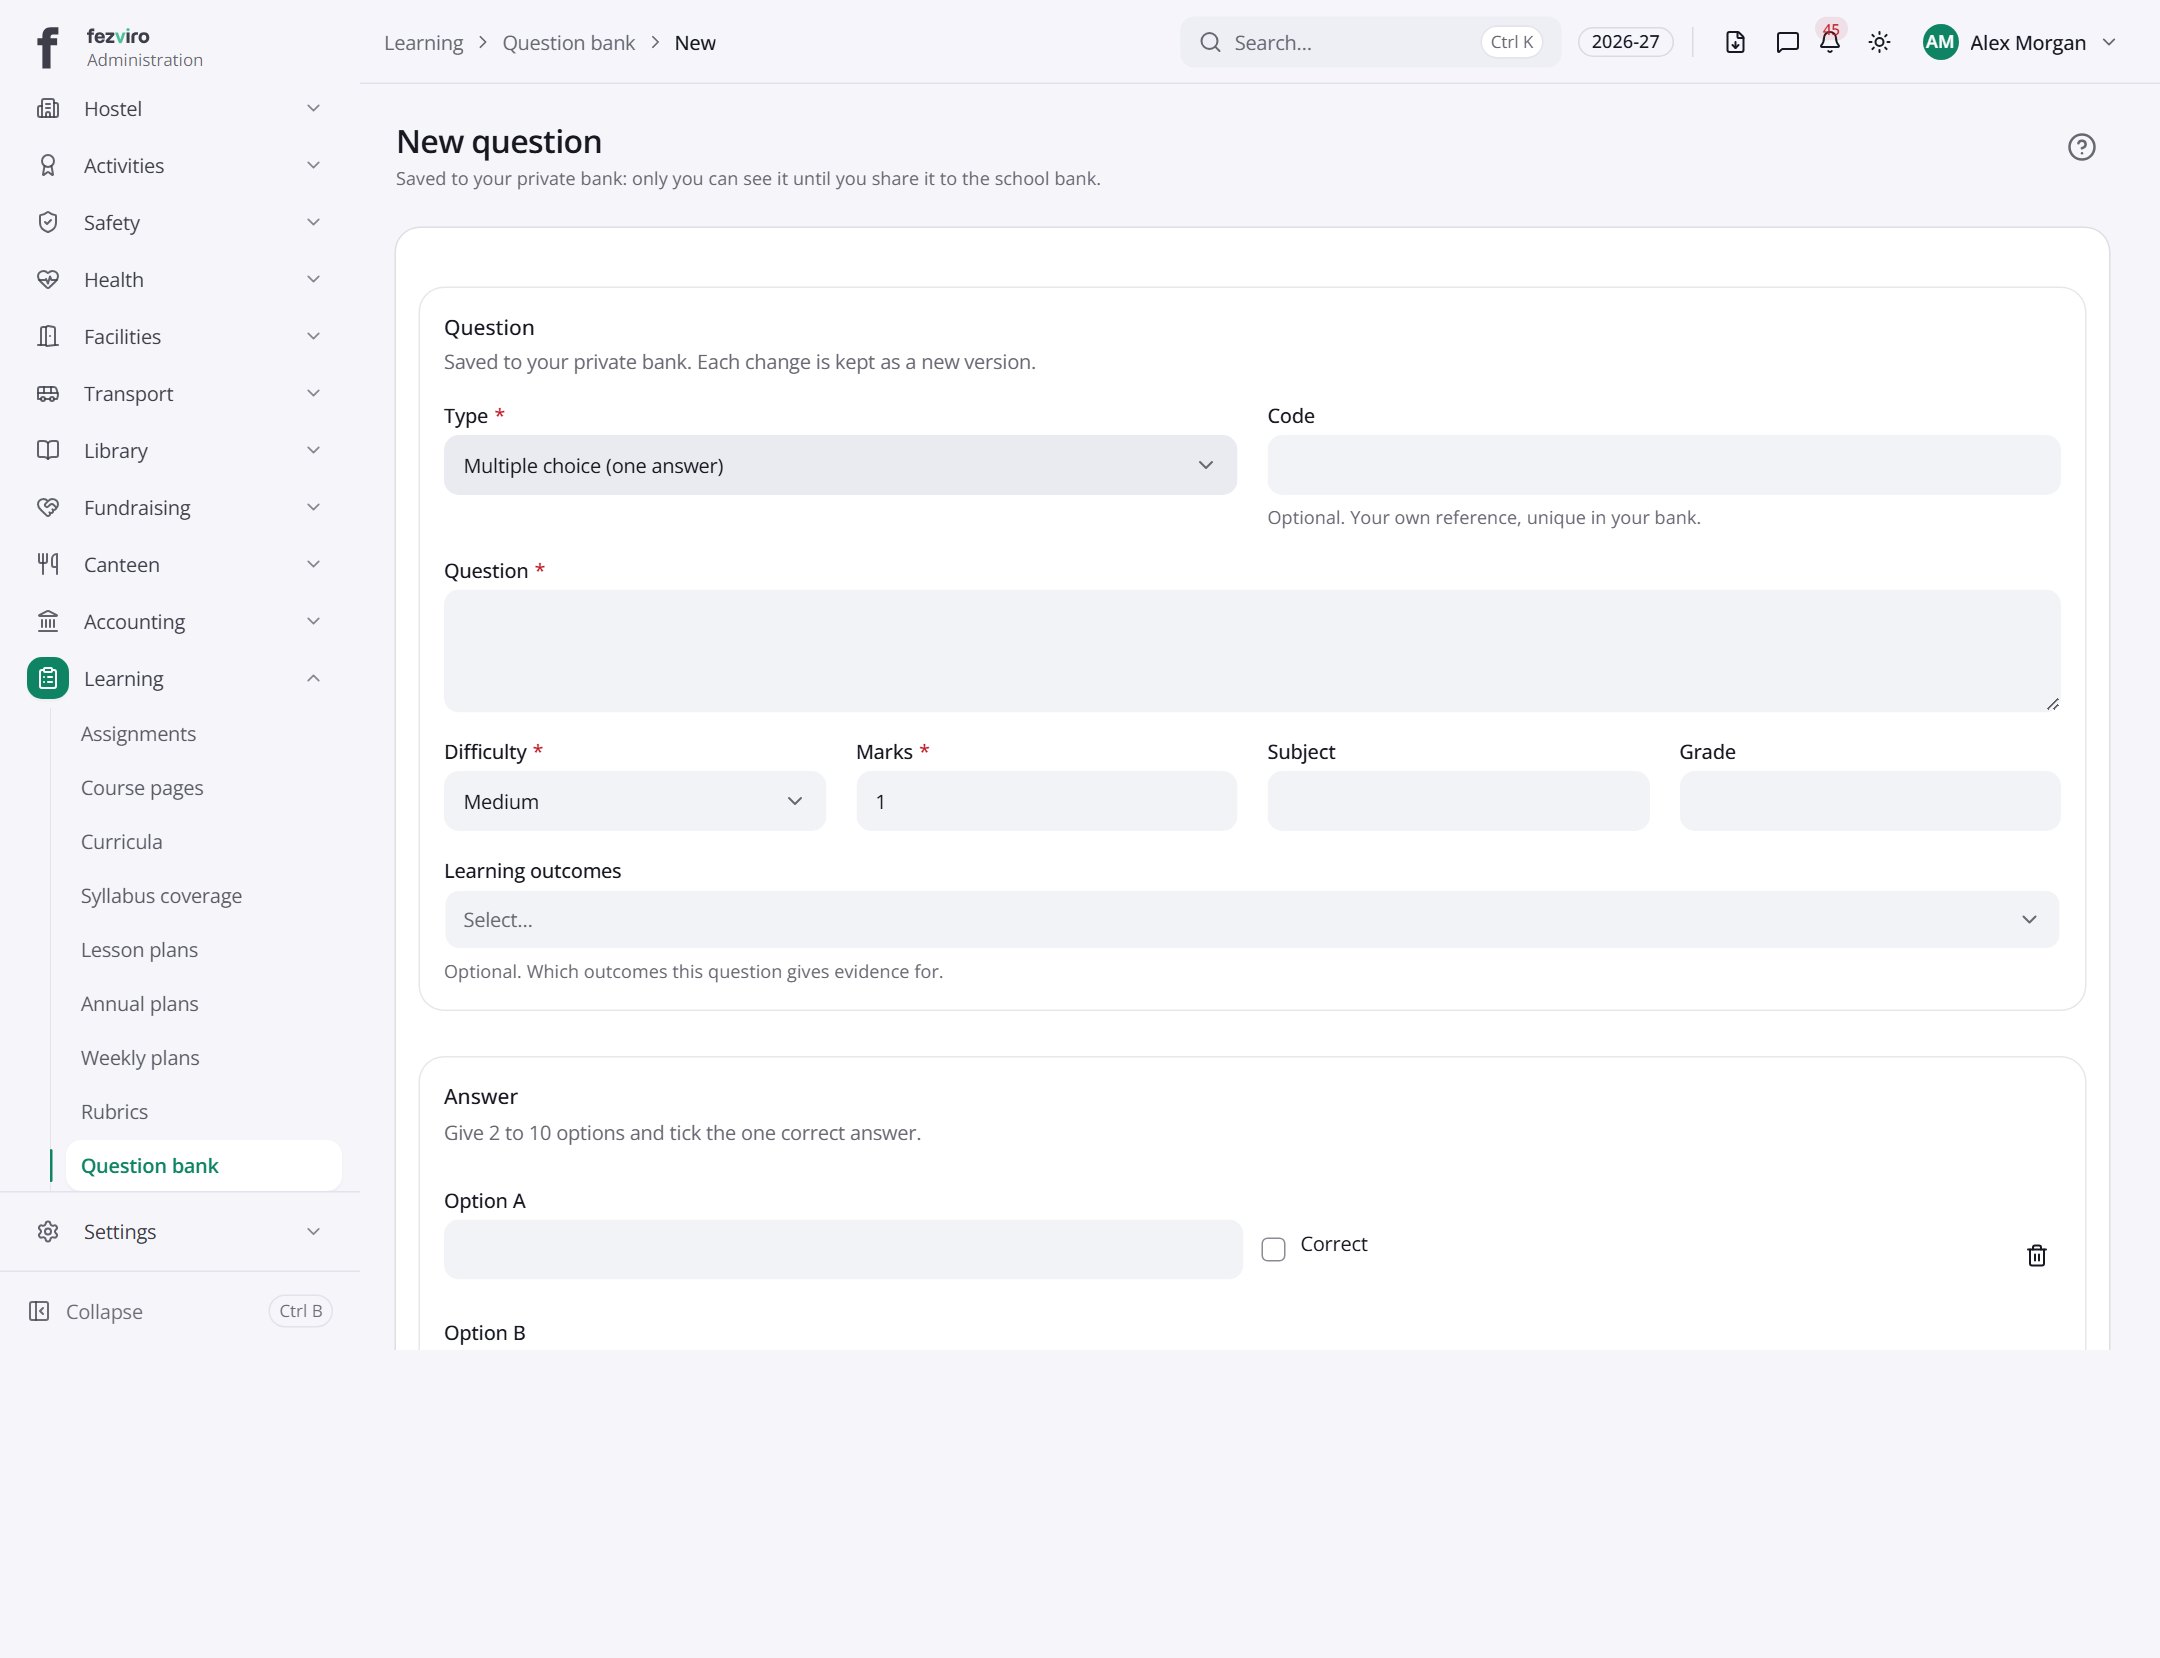Click into the Question text area

tap(1252, 651)
